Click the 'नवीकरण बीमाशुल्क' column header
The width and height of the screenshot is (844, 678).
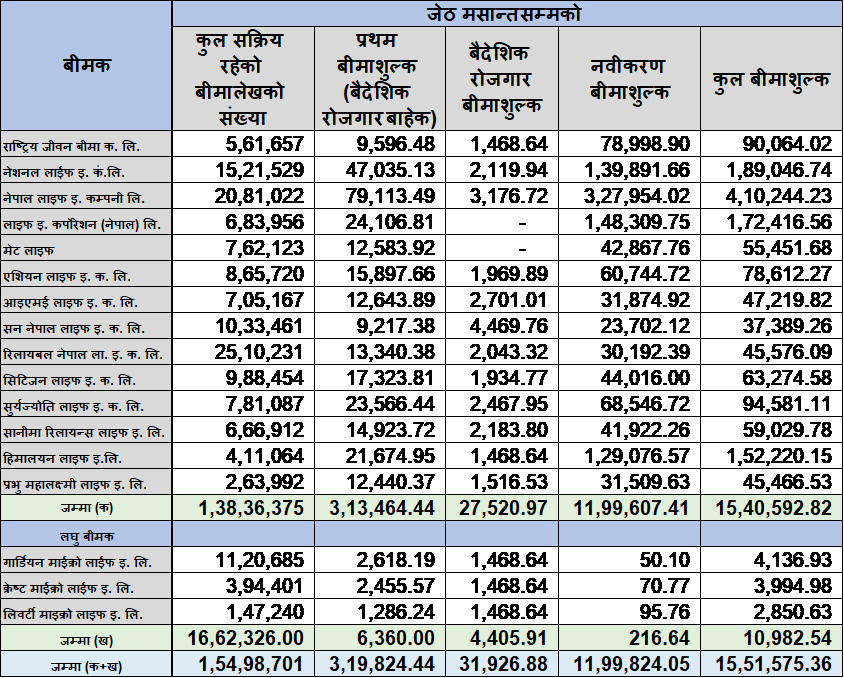(629, 79)
